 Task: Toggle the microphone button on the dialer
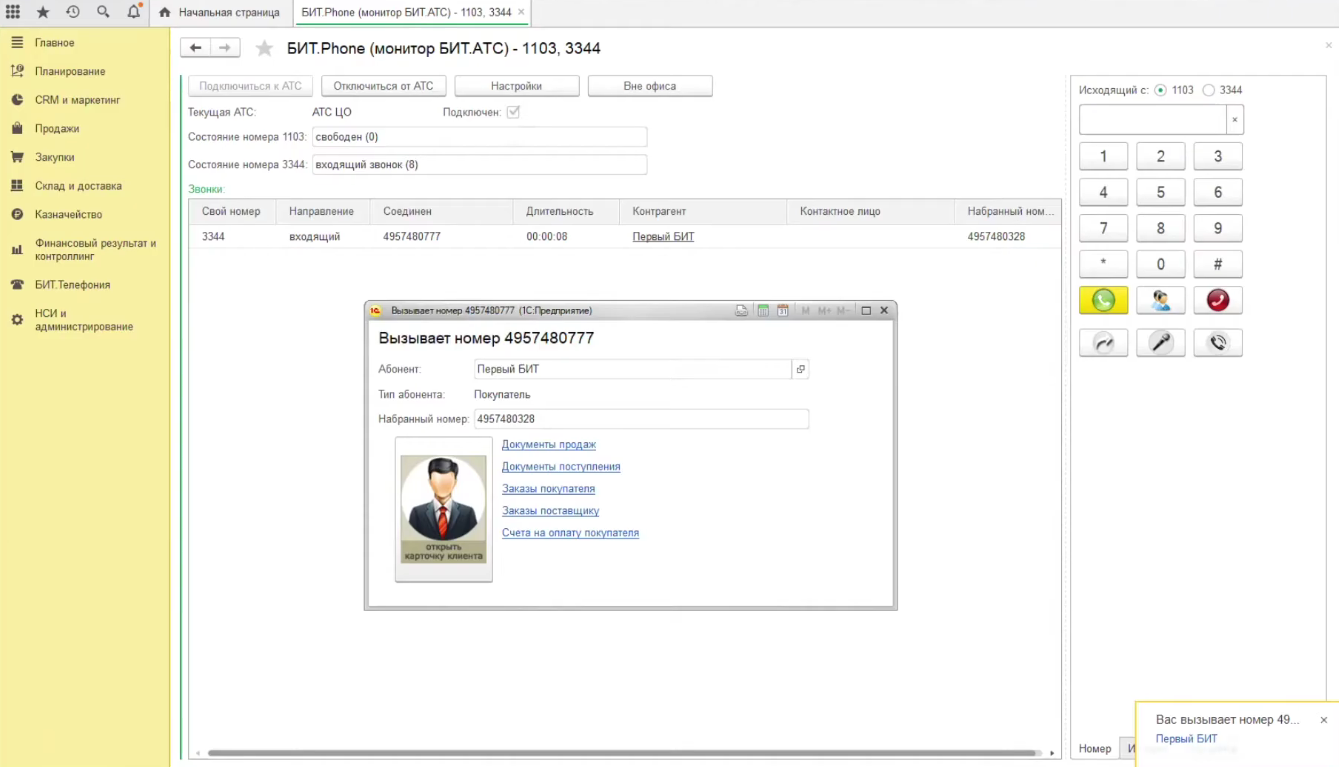click(x=1161, y=343)
